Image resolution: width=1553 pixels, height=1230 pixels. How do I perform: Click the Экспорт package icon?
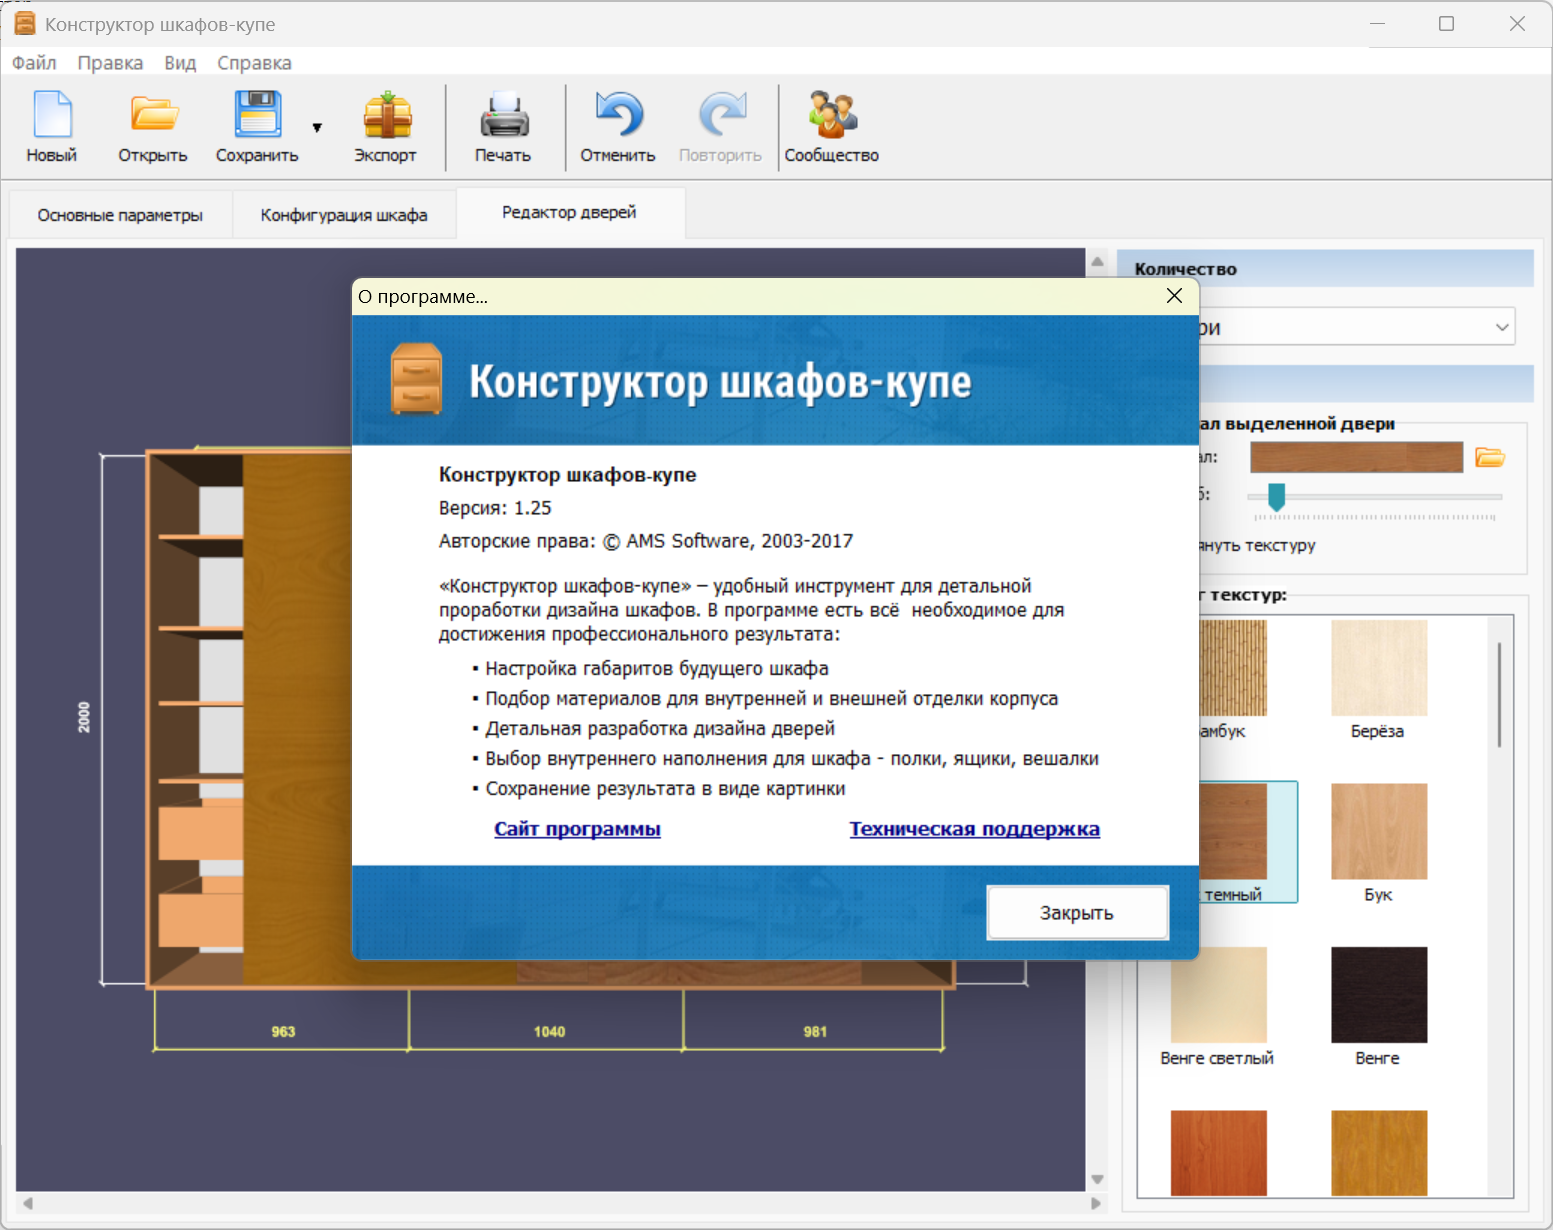(386, 115)
